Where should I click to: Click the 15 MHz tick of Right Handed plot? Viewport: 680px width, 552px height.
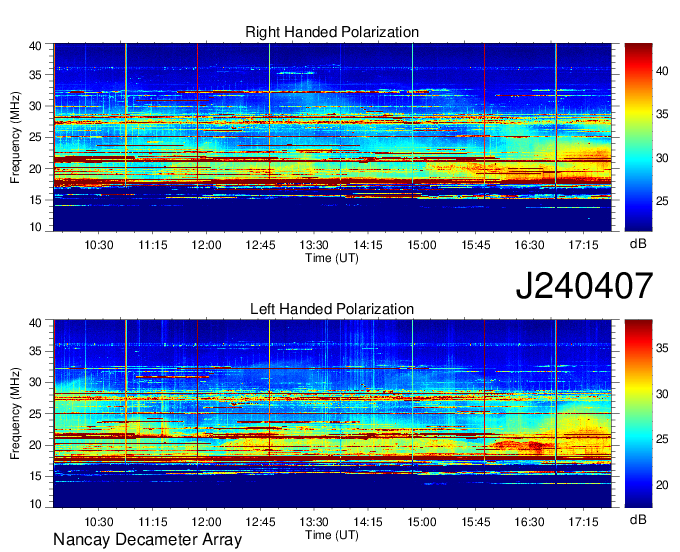point(35,200)
